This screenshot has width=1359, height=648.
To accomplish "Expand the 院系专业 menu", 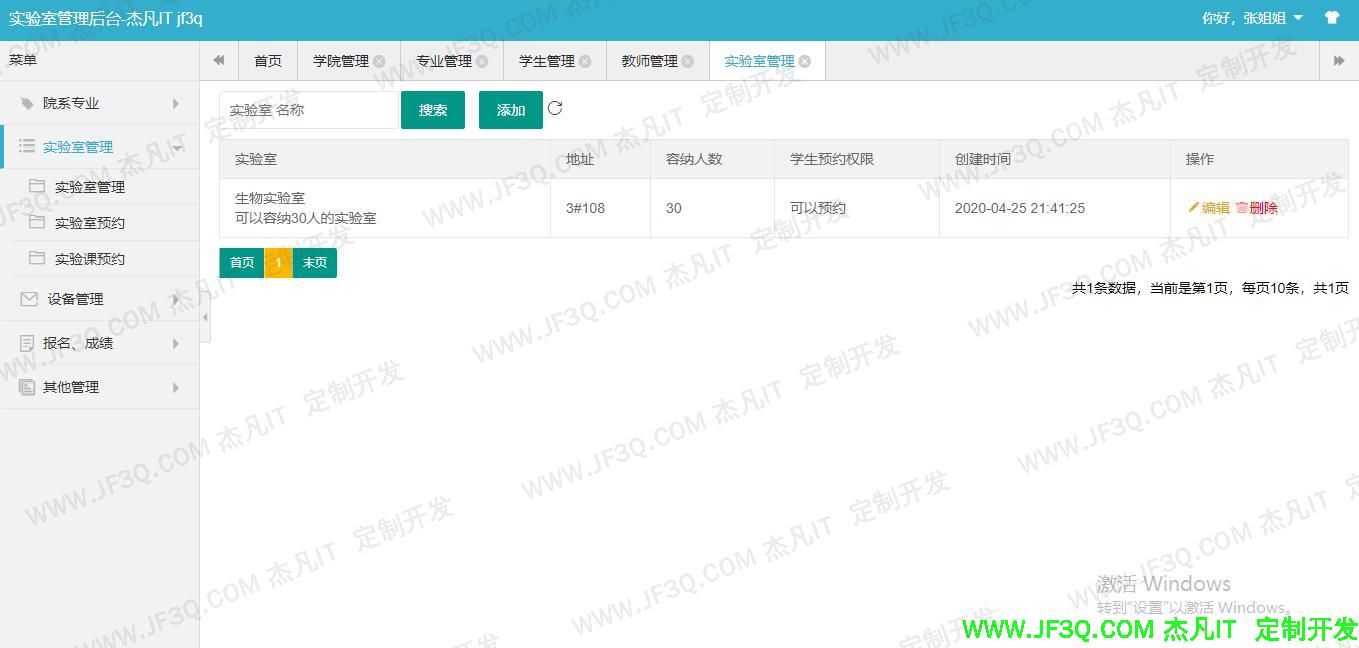I will coord(100,103).
